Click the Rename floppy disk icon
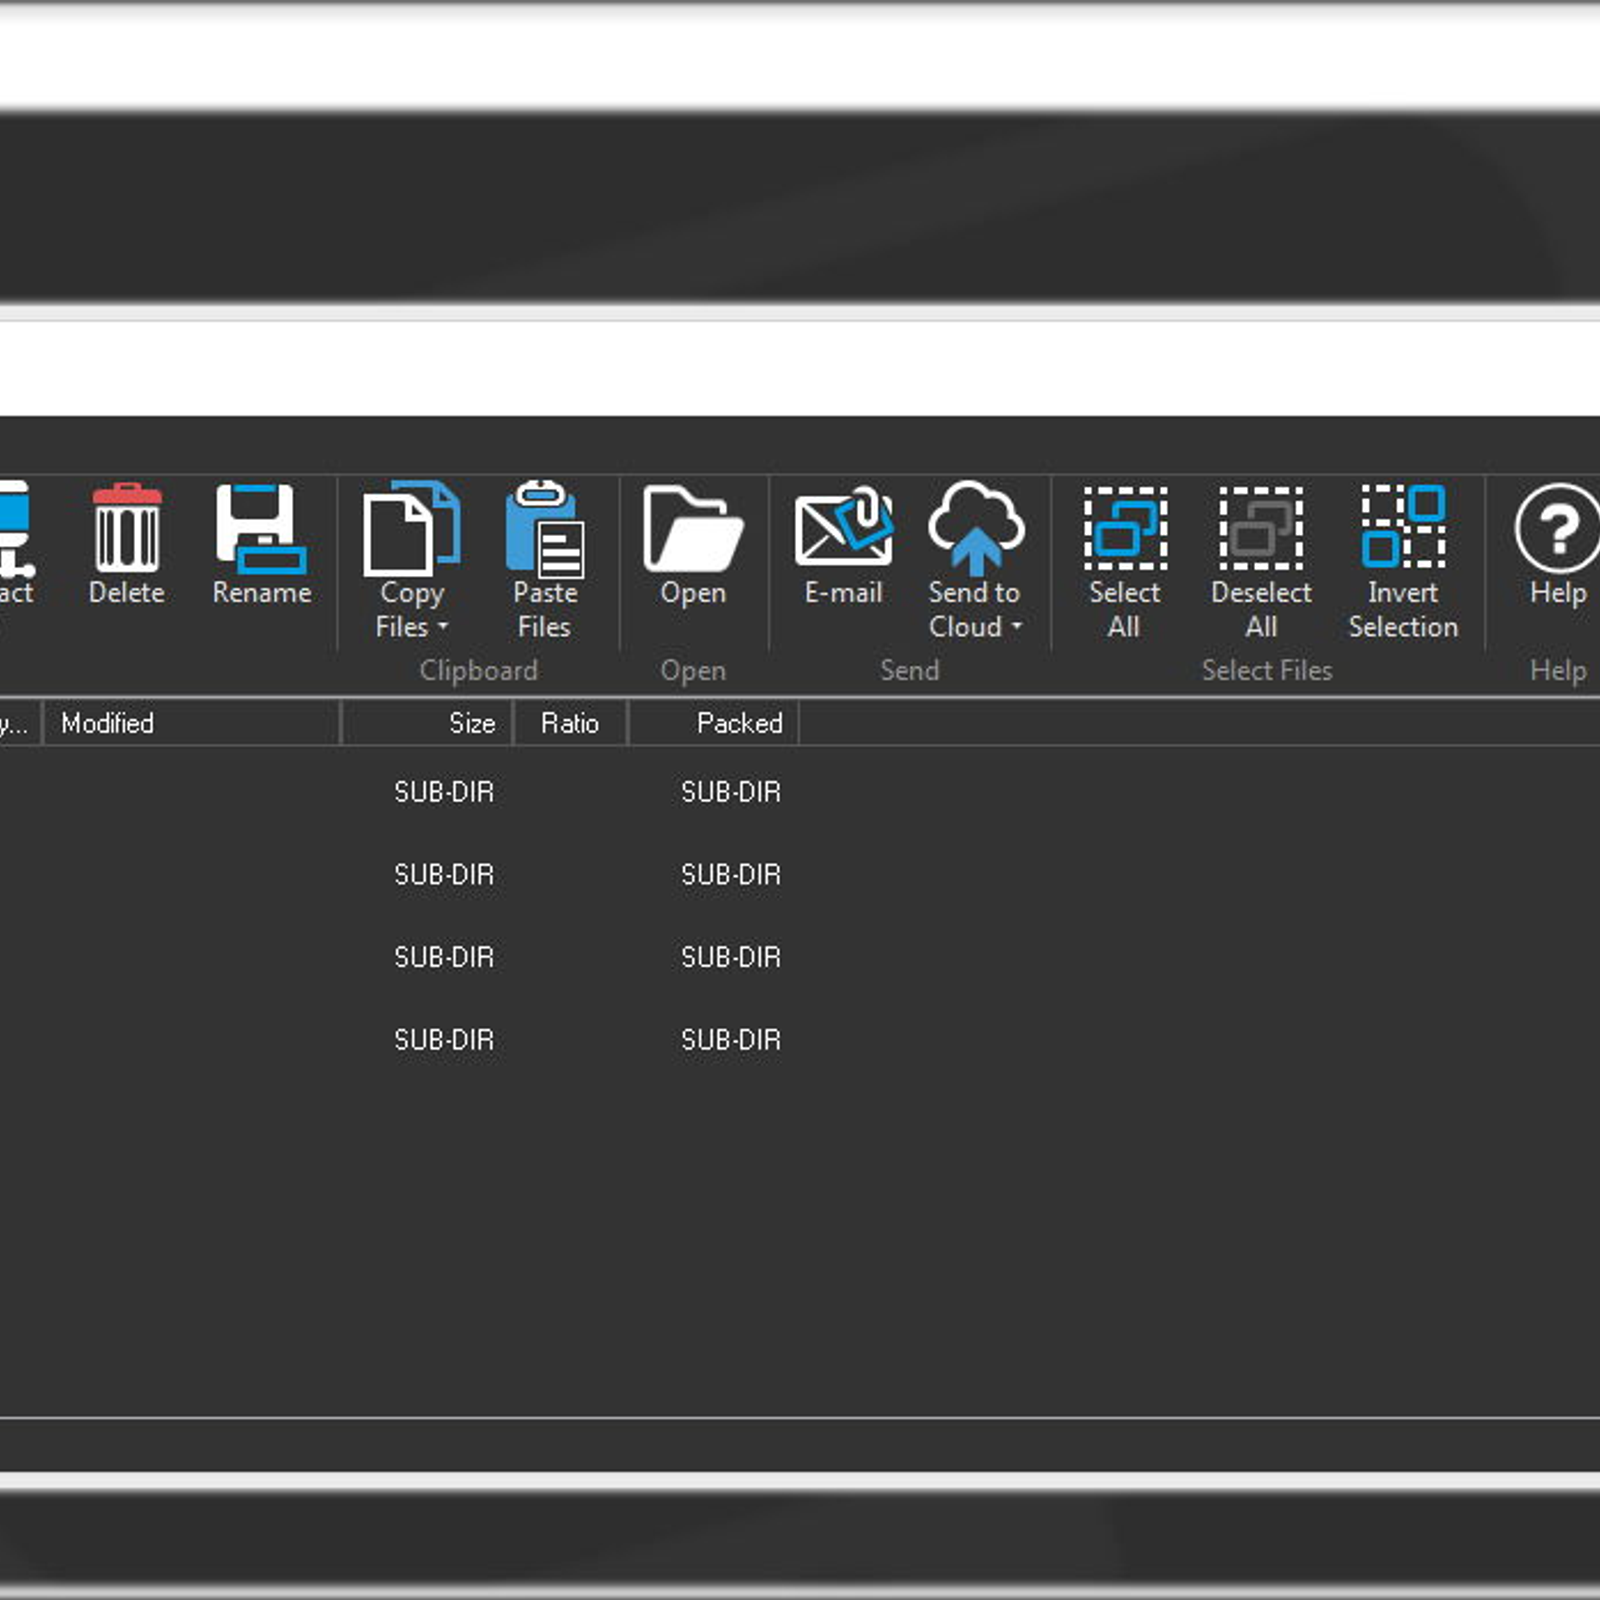Screen dimensions: 1600x1600 261,528
